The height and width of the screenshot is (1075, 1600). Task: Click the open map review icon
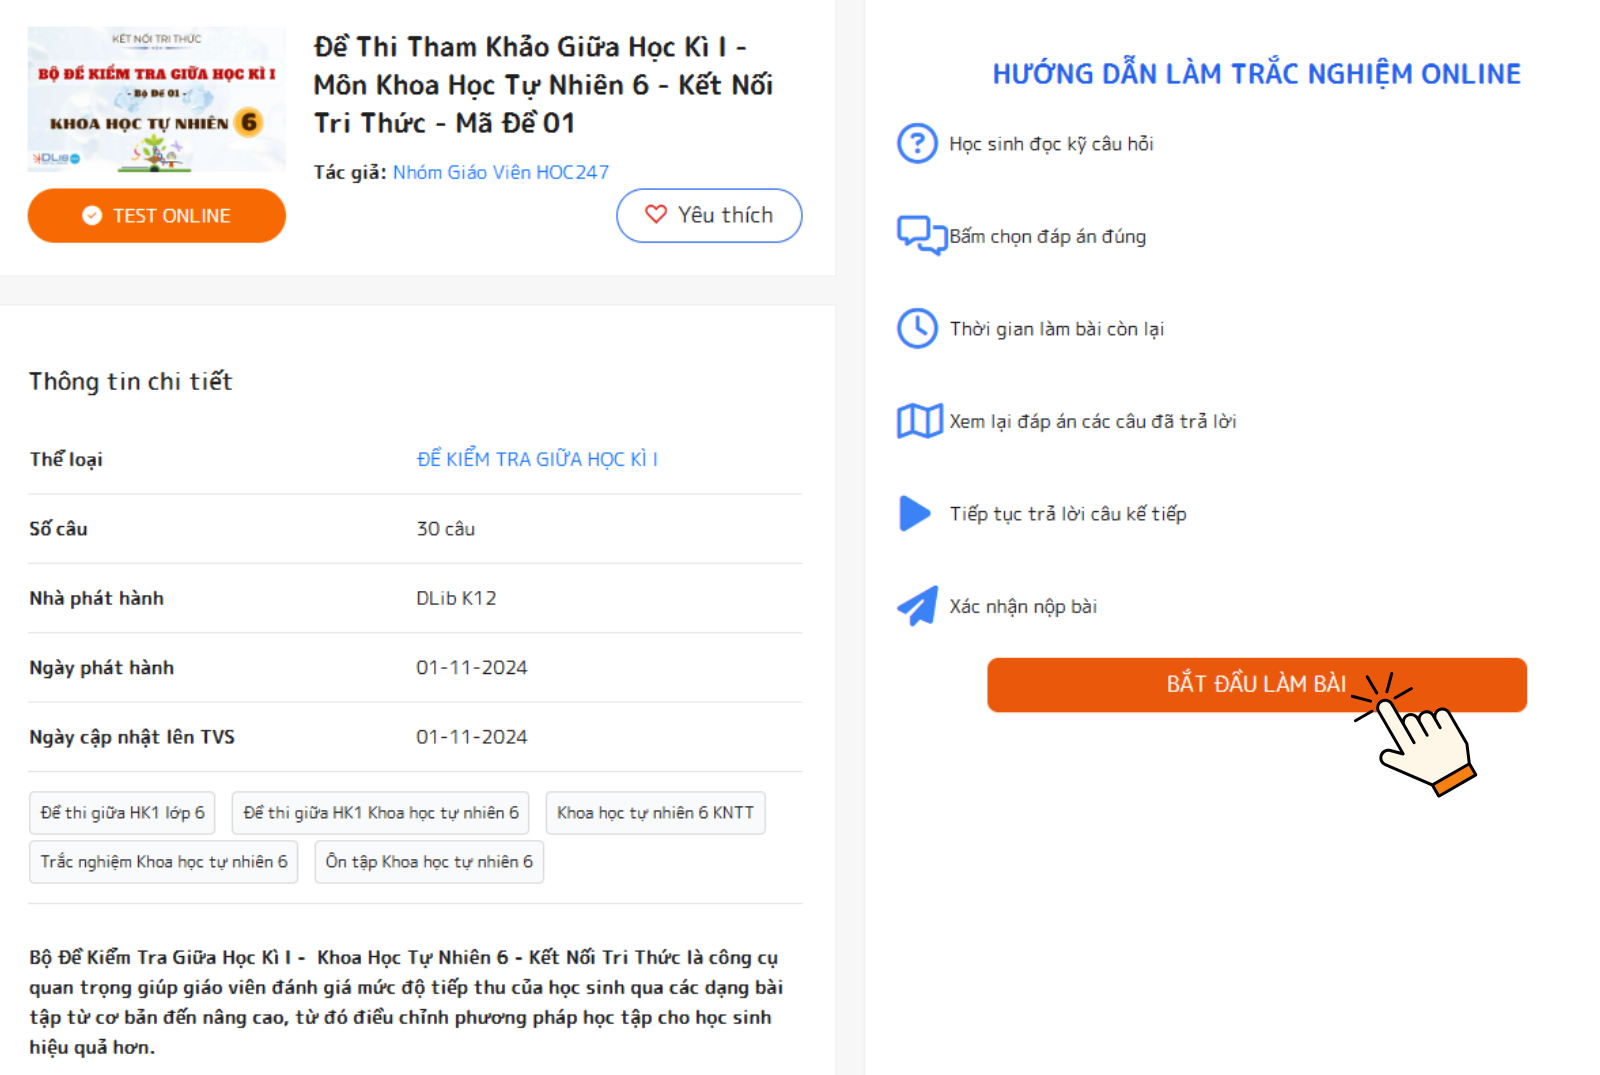click(x=919, y=421)
